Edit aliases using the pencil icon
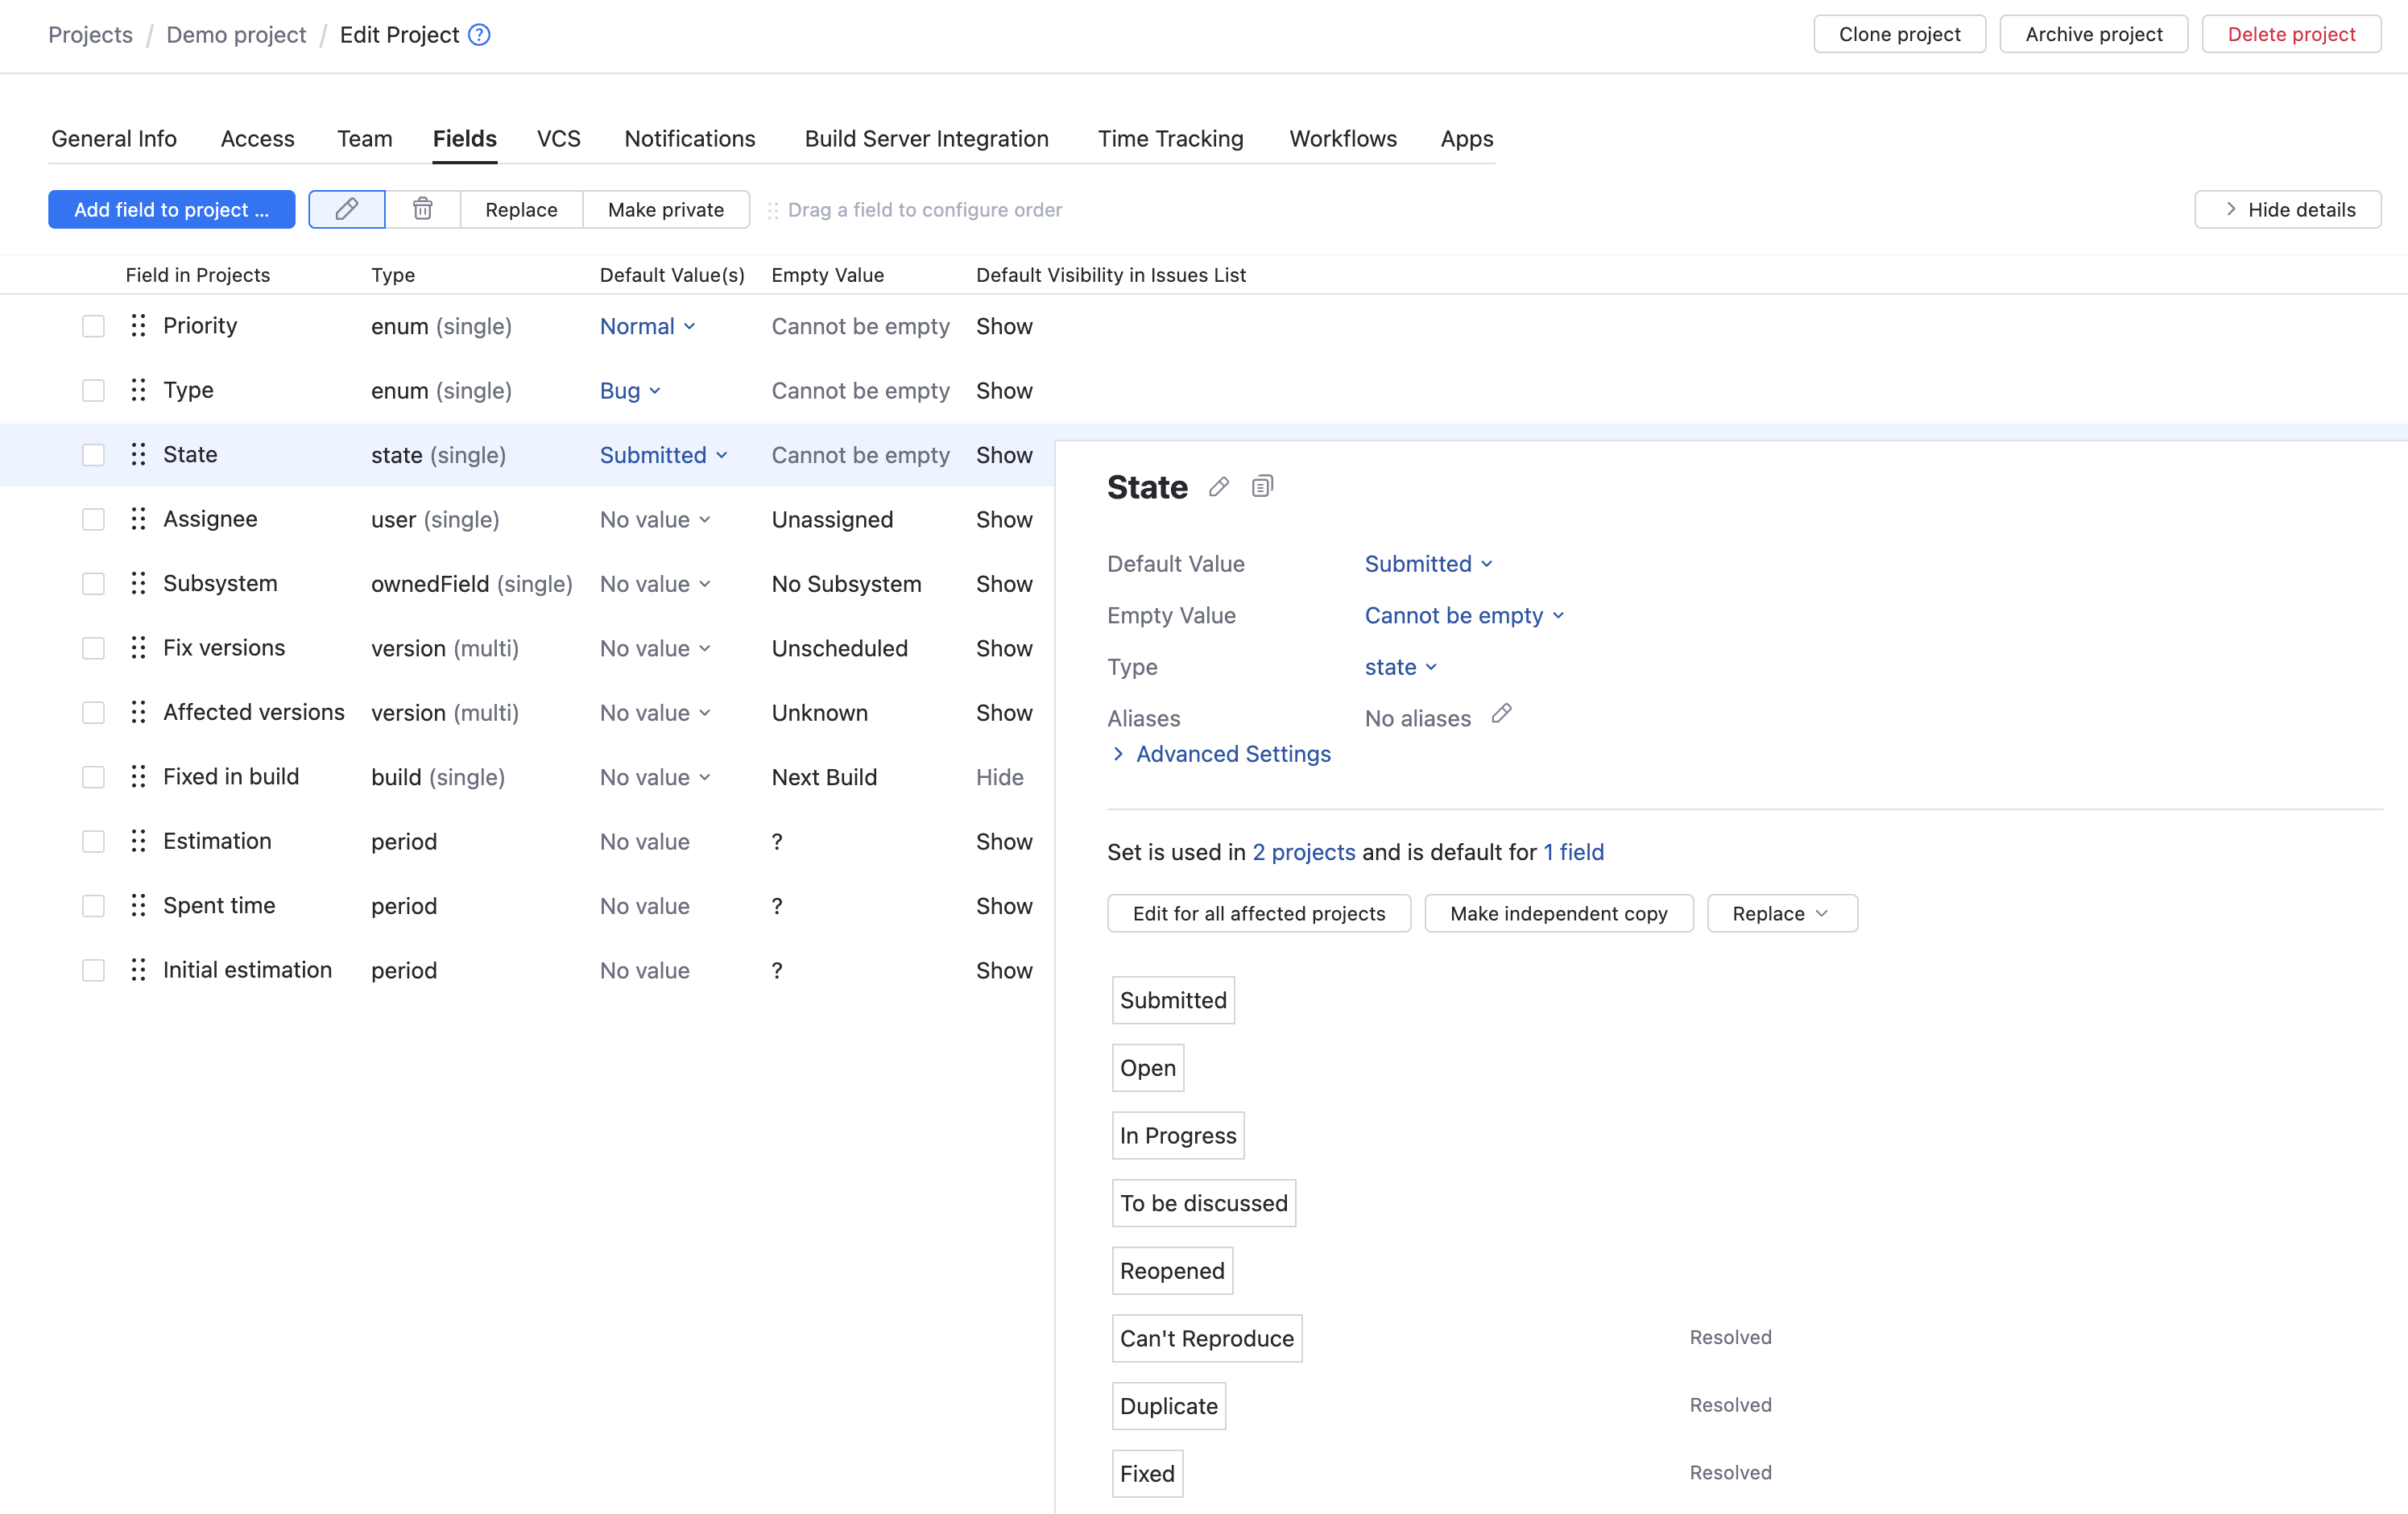Image resolution: width=2408 pixels, height=1514 pixels. click(1501, 714)
